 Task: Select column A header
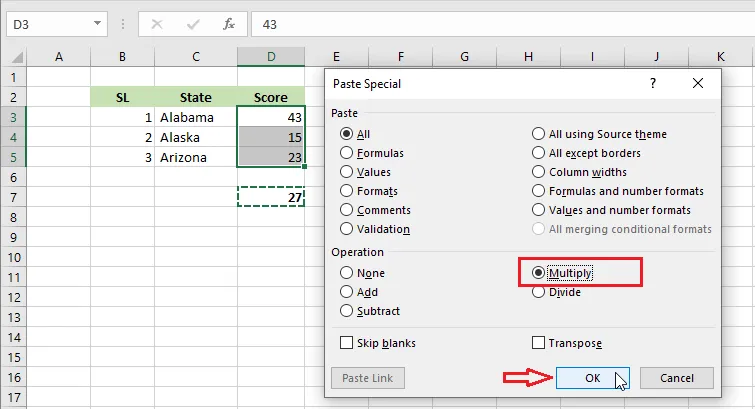(59, 57)
